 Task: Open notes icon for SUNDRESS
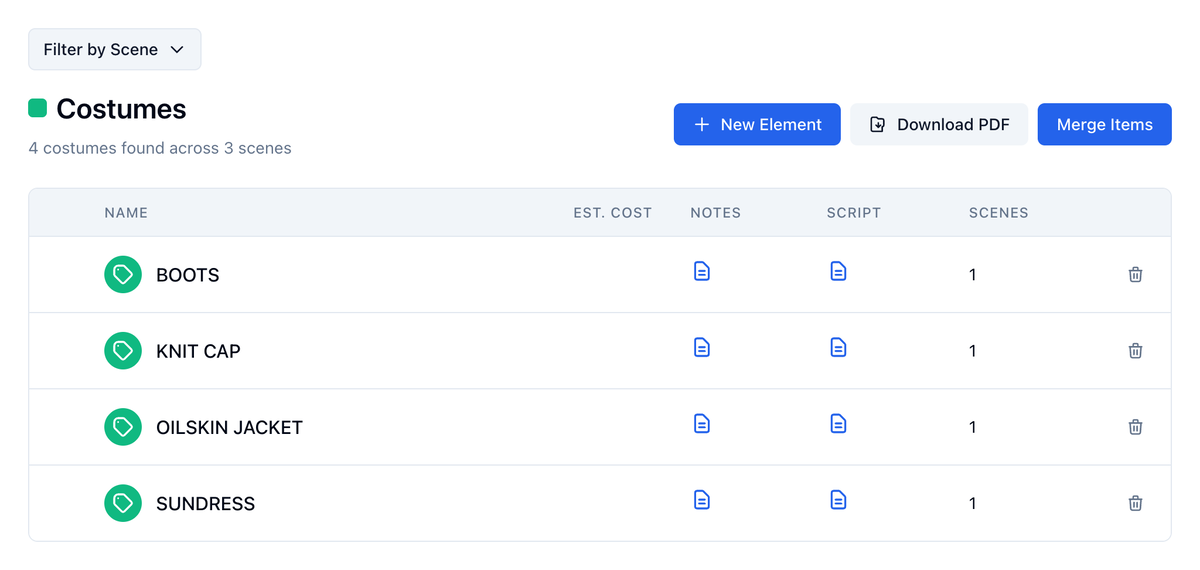tap(702, 499)
